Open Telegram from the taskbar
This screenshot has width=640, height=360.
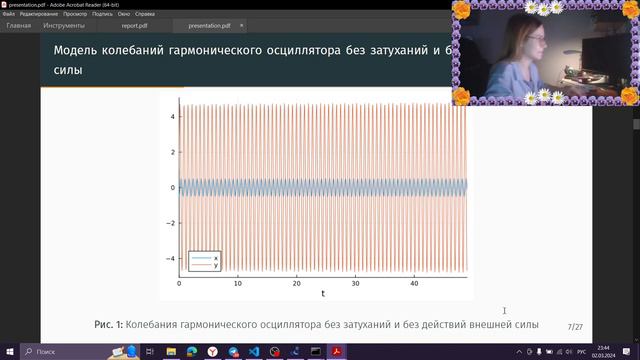coord(233,351)
